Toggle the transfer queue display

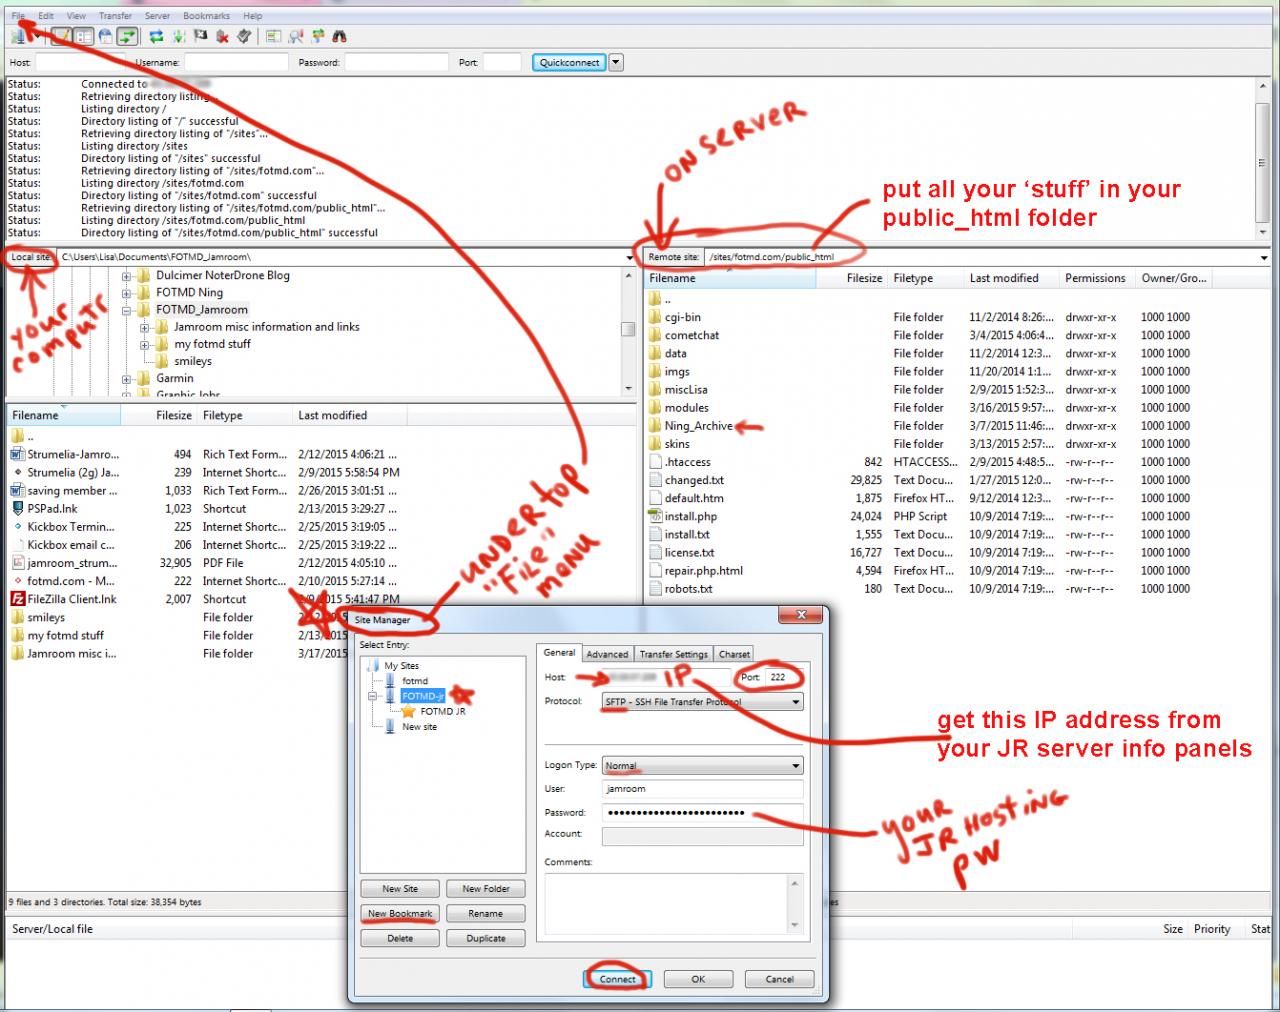[127, 37]
